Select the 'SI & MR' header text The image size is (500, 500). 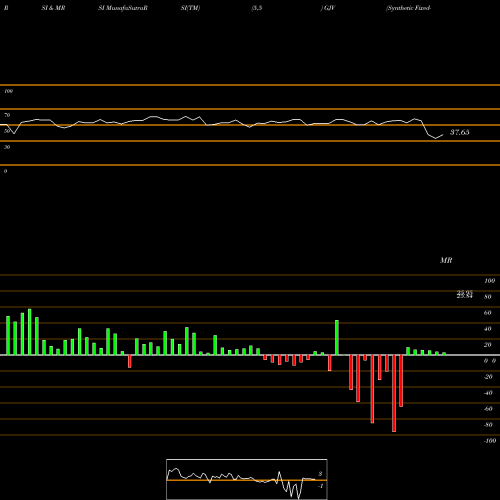pyautogui.click(x=53, y=8)
